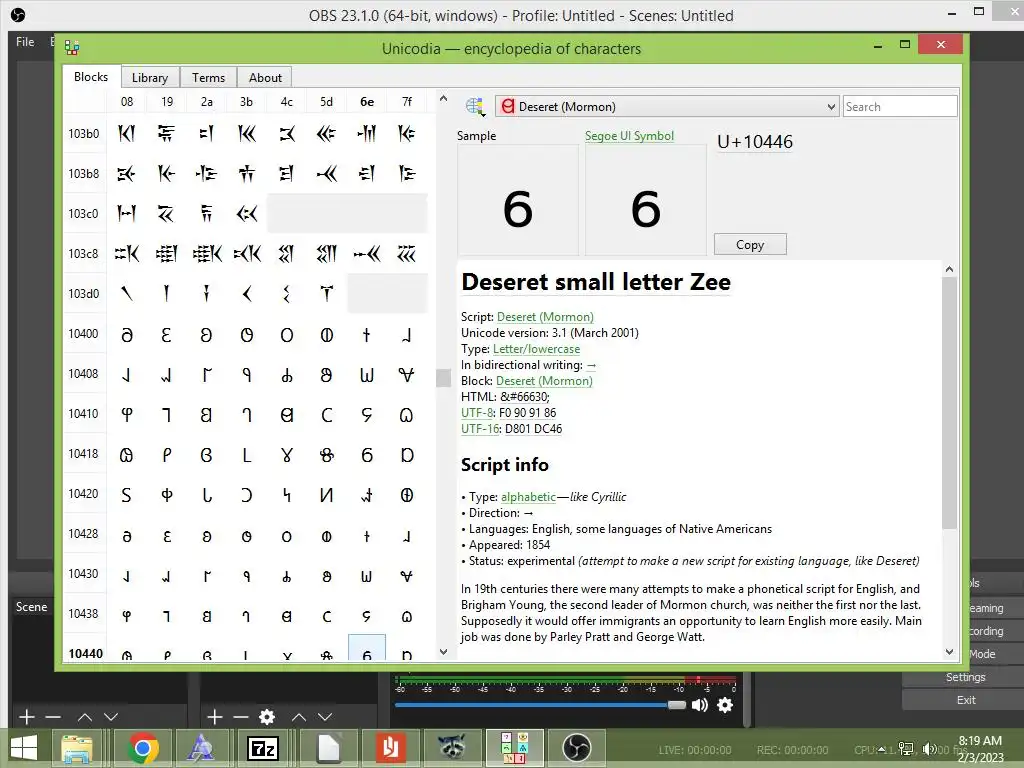Switch to OBS taskbar icon
The image size is (1024, 768).
click(x=577, y=748)
